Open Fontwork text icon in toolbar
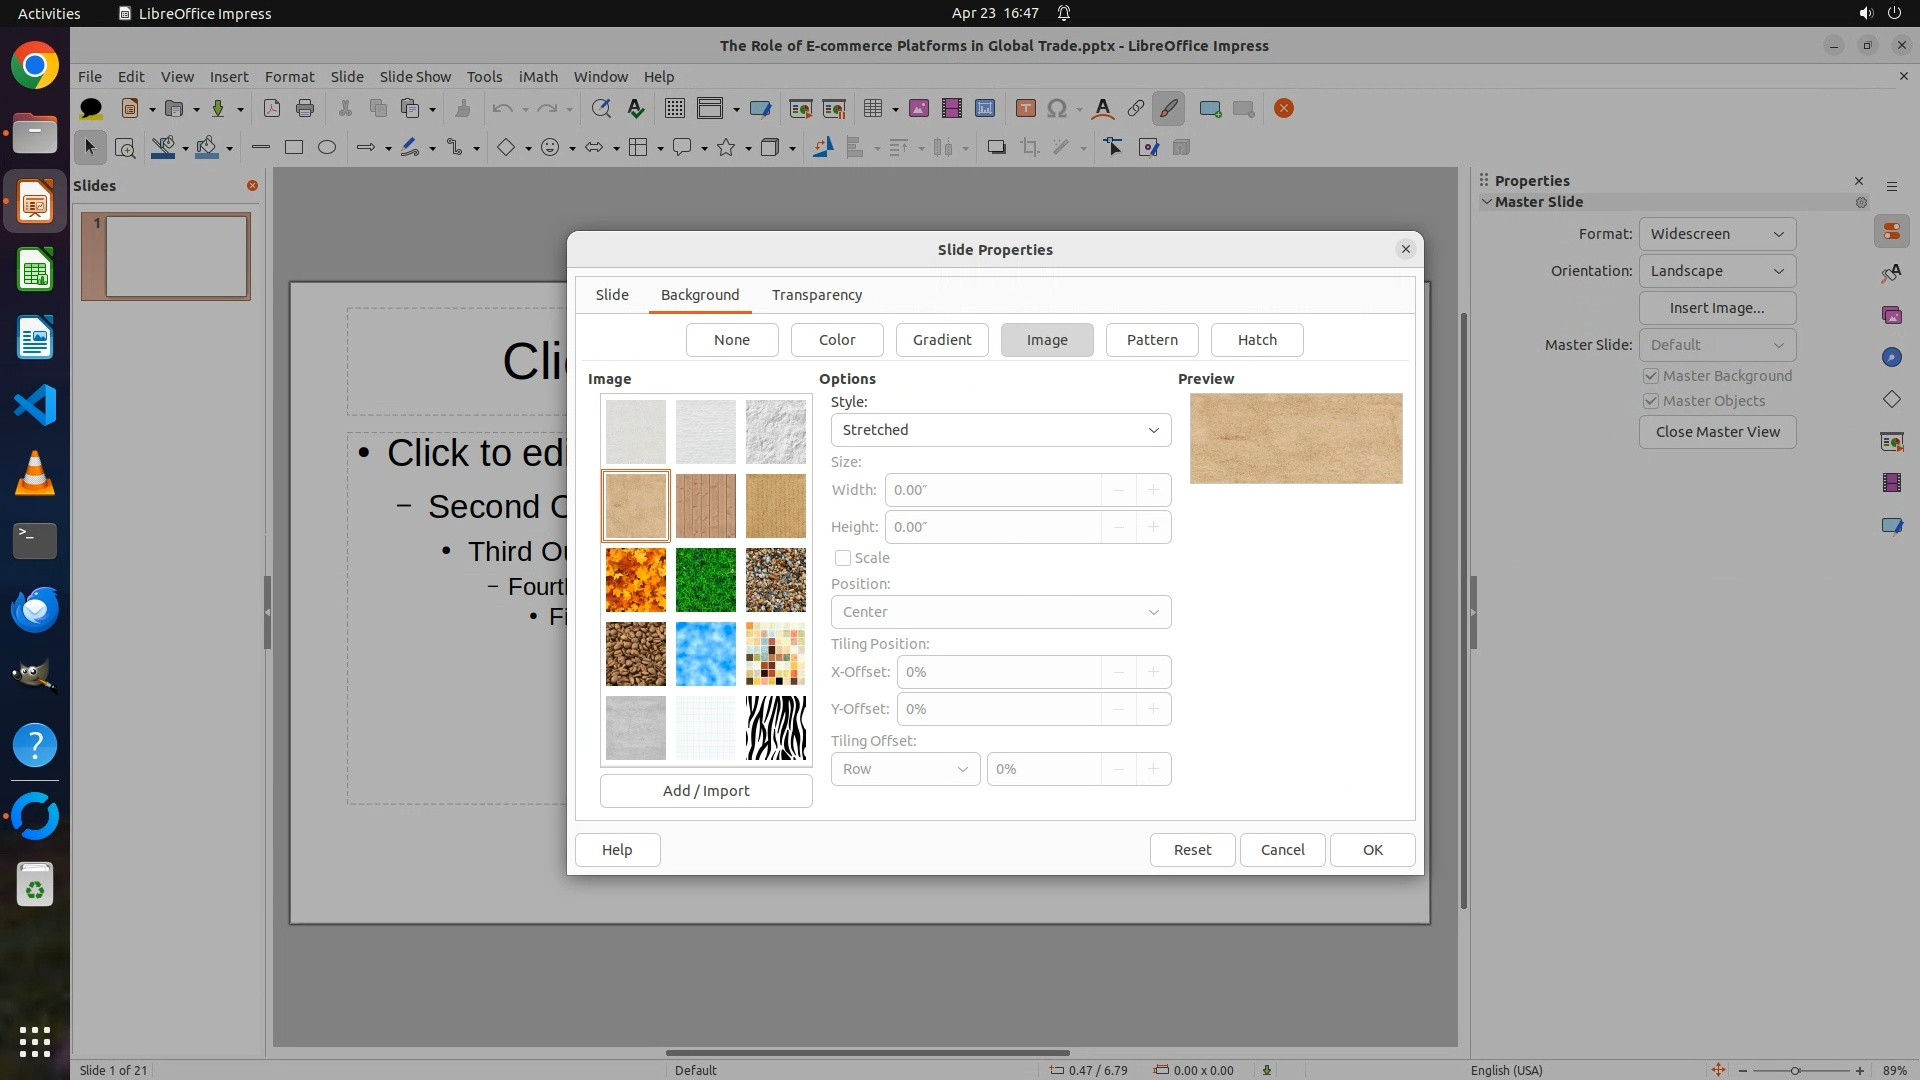The height and width of the screenshot is (1080, 1920). click(1102, 109)
